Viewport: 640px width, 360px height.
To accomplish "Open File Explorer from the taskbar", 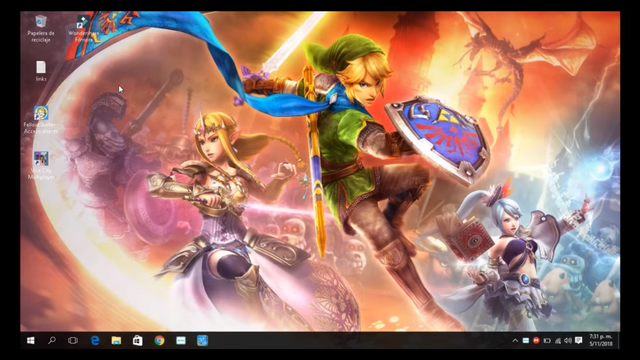I will (116, 340).
